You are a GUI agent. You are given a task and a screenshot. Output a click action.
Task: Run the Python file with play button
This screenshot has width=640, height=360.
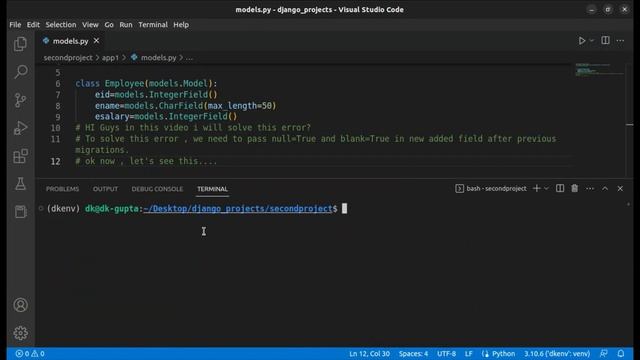[x=582, y=40]
